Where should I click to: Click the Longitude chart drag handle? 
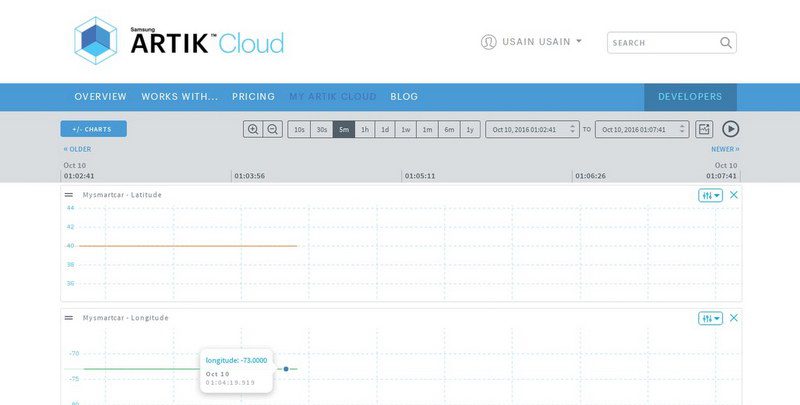(x=69, y=318)
